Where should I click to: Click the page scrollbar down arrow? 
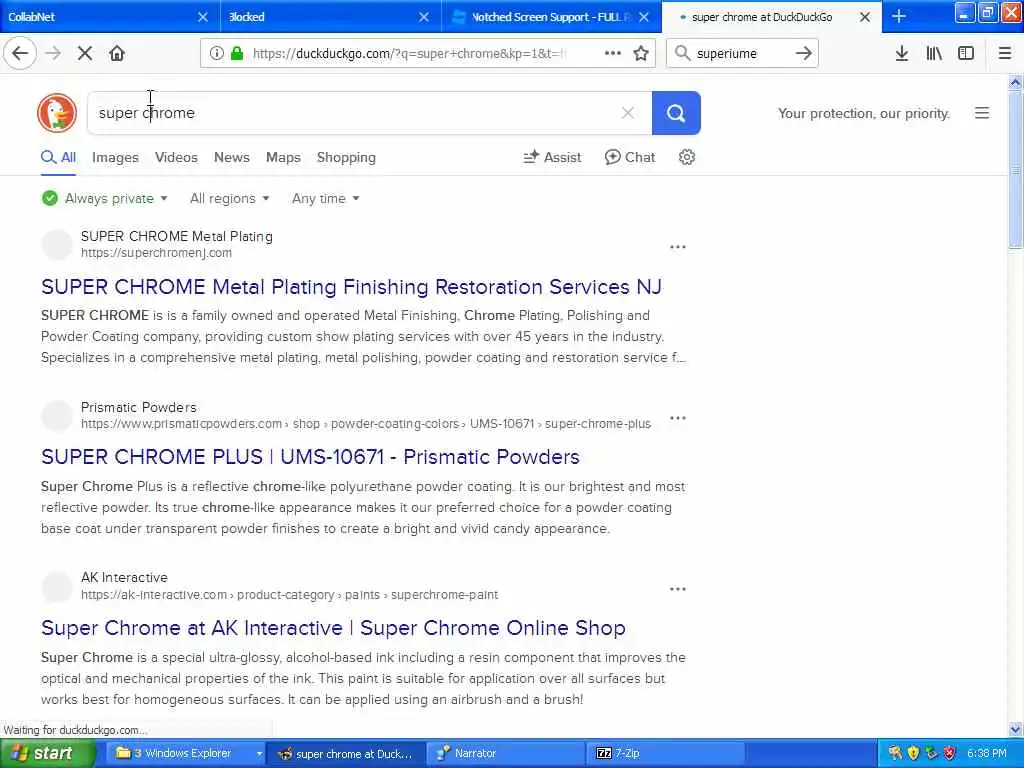pos(1016,729)
